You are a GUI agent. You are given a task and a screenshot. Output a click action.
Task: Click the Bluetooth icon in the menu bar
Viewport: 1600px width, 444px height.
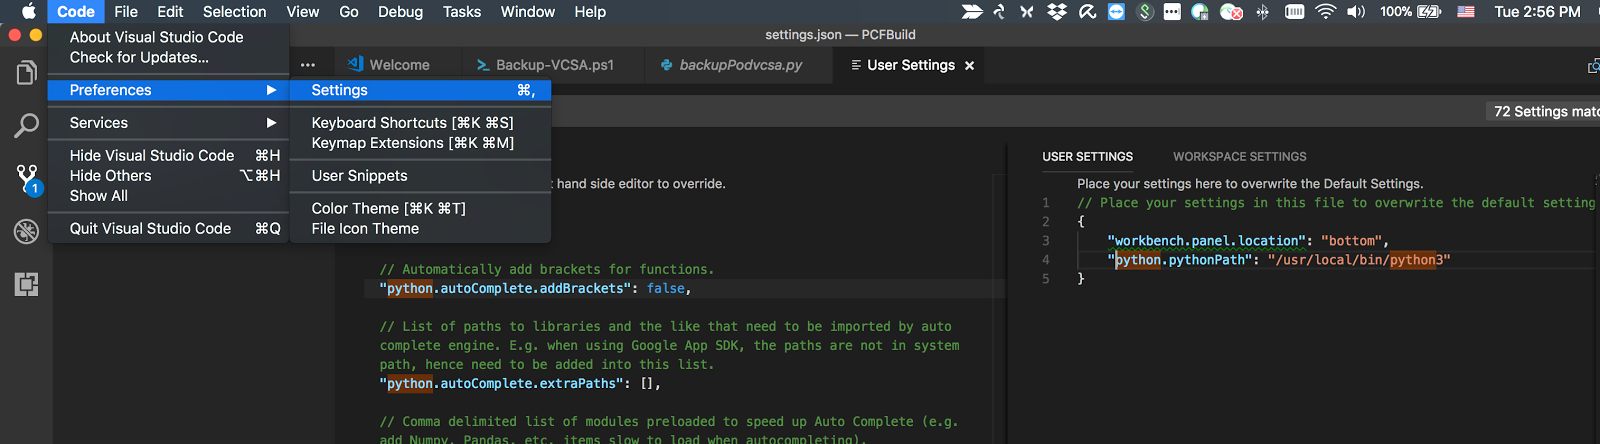pos(1262,12)
